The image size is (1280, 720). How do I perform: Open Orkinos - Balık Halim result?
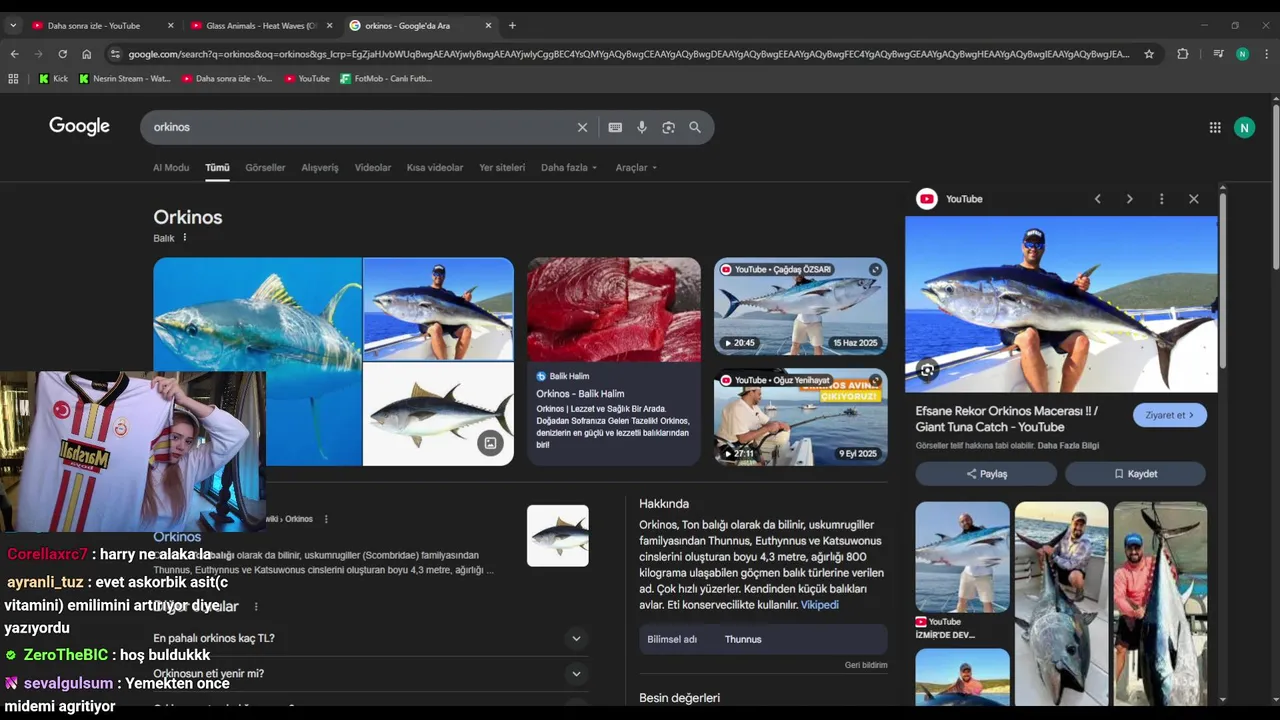pyautogui.click(x=580, y=394)
